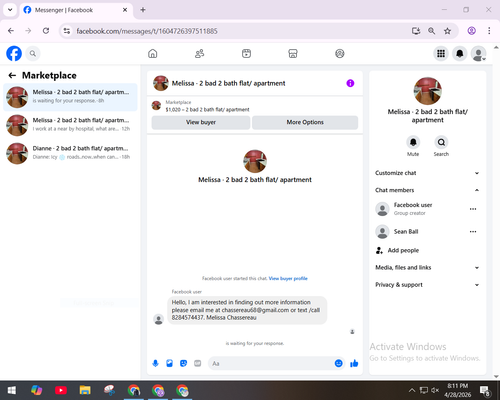Open the Facebook menu grid icon
Viewport: 500px width, 400px height.
click(441, 53)
